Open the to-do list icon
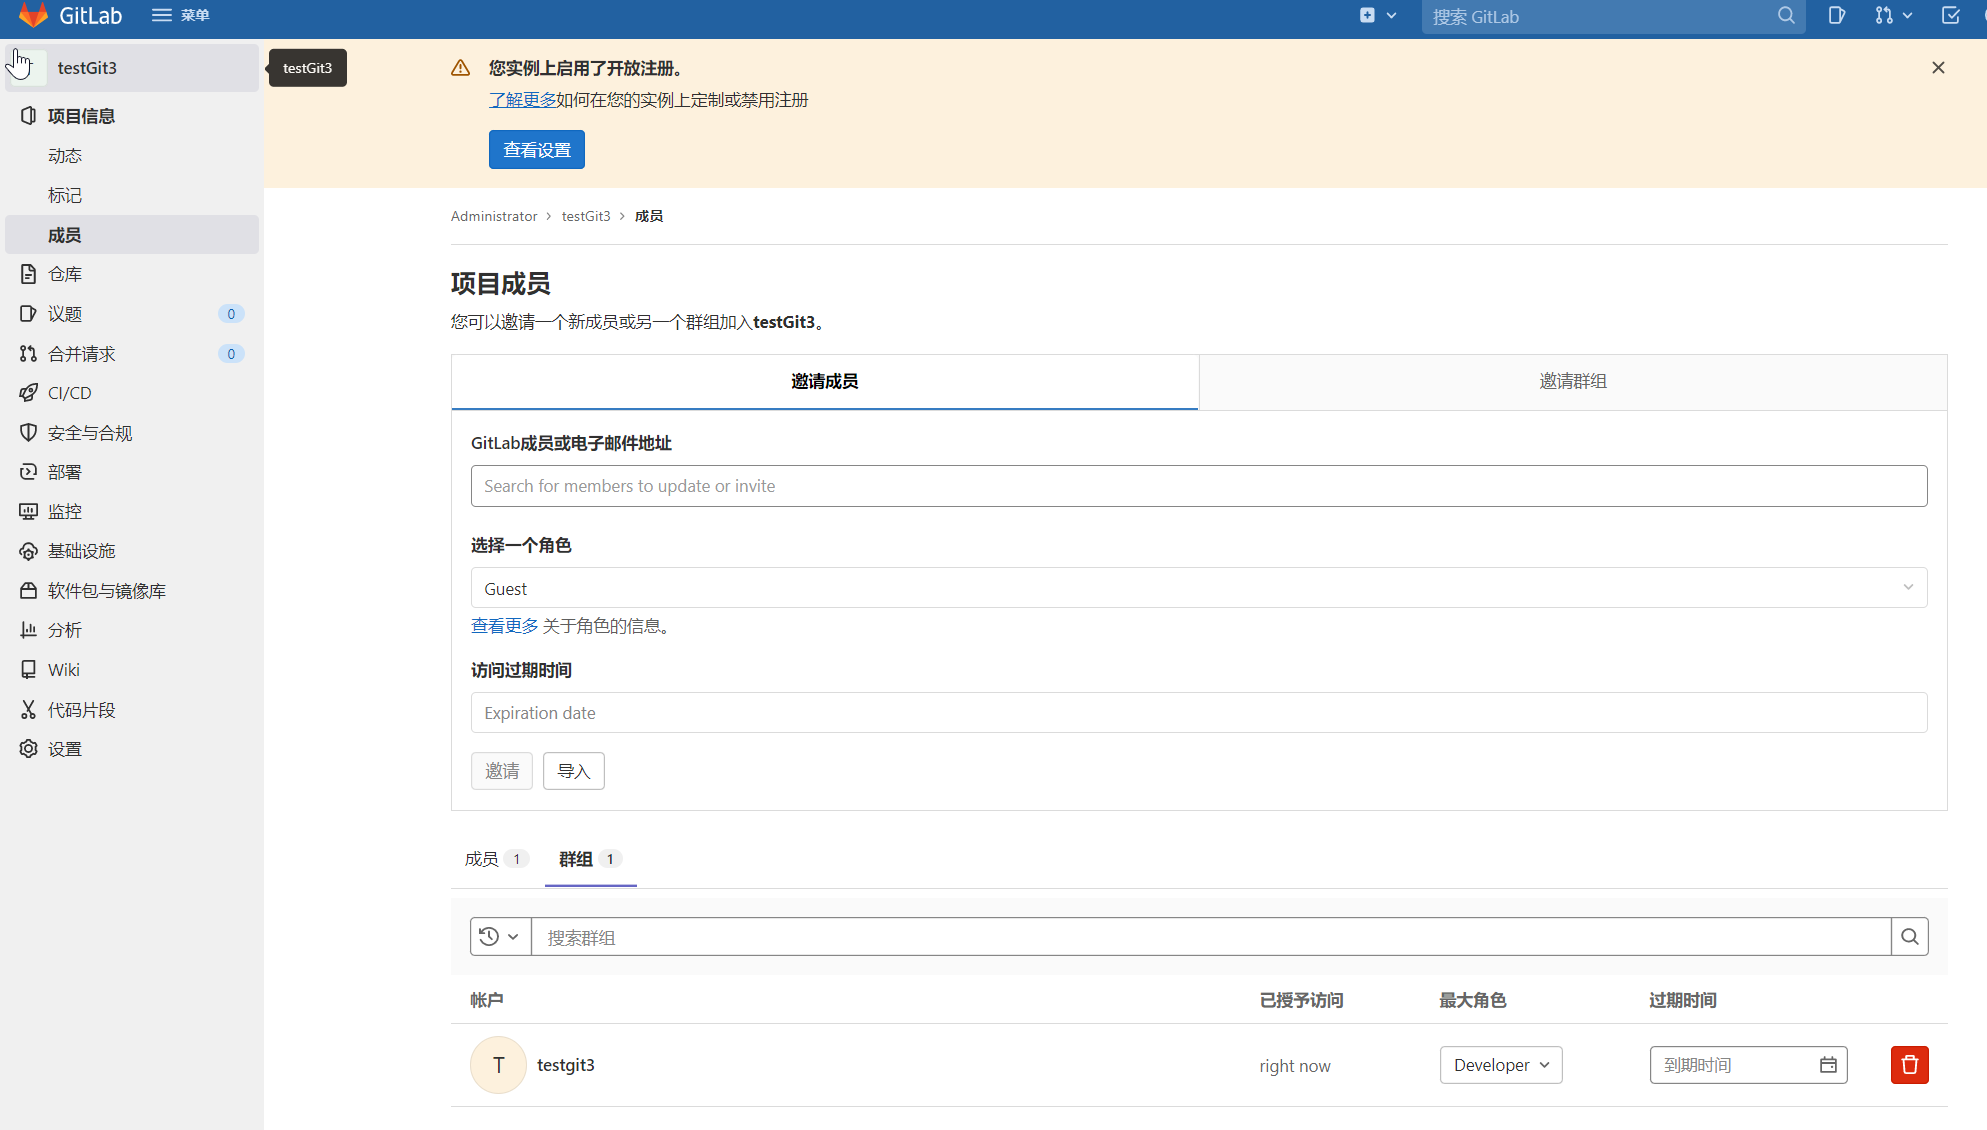This screenshot has height=1130, width=1987. 1951,15
